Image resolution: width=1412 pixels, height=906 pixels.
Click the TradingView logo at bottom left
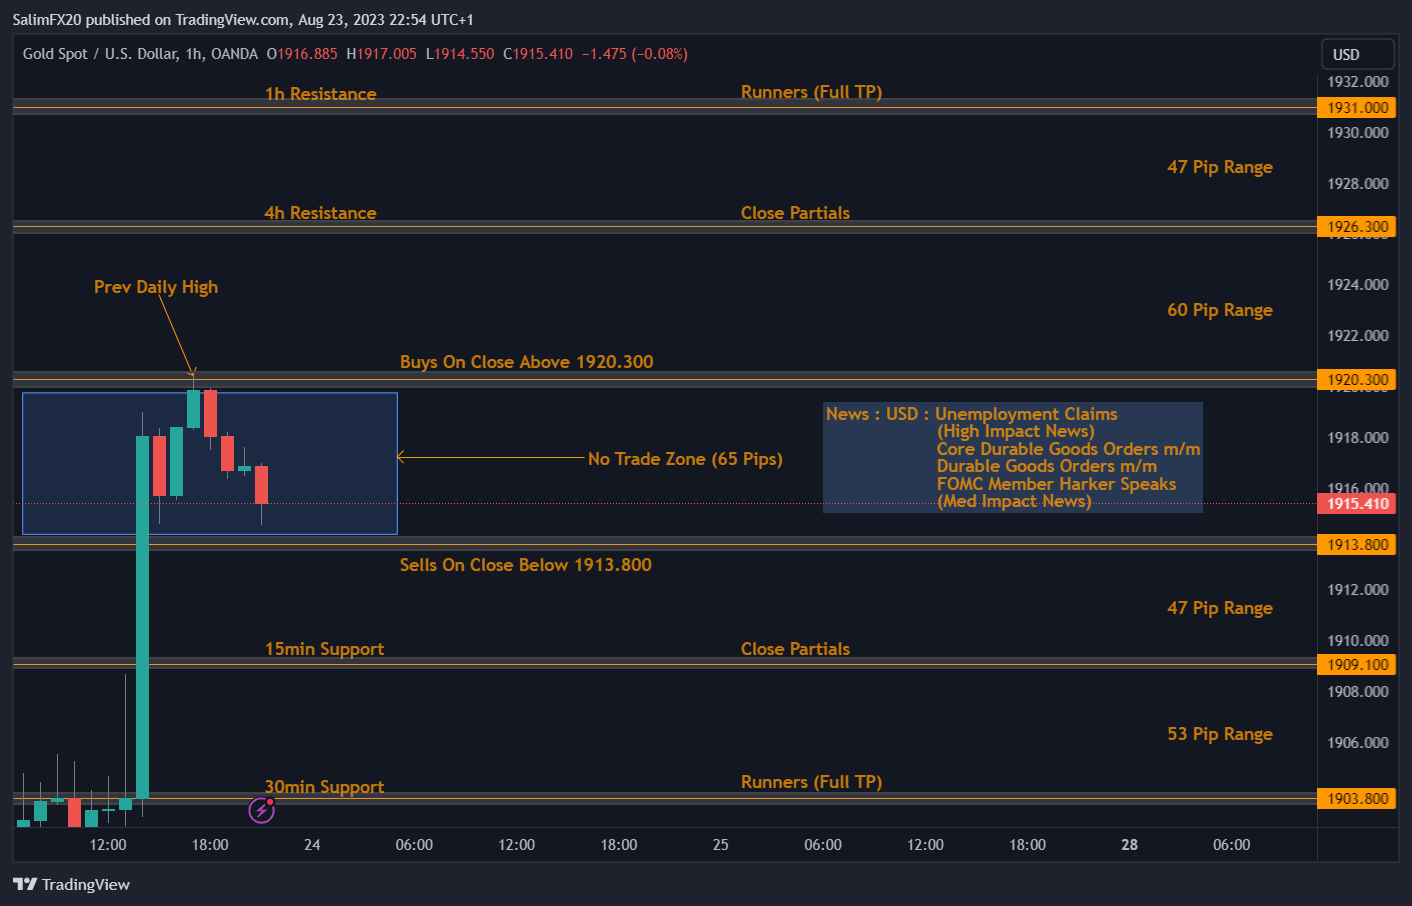pos(70,885)
